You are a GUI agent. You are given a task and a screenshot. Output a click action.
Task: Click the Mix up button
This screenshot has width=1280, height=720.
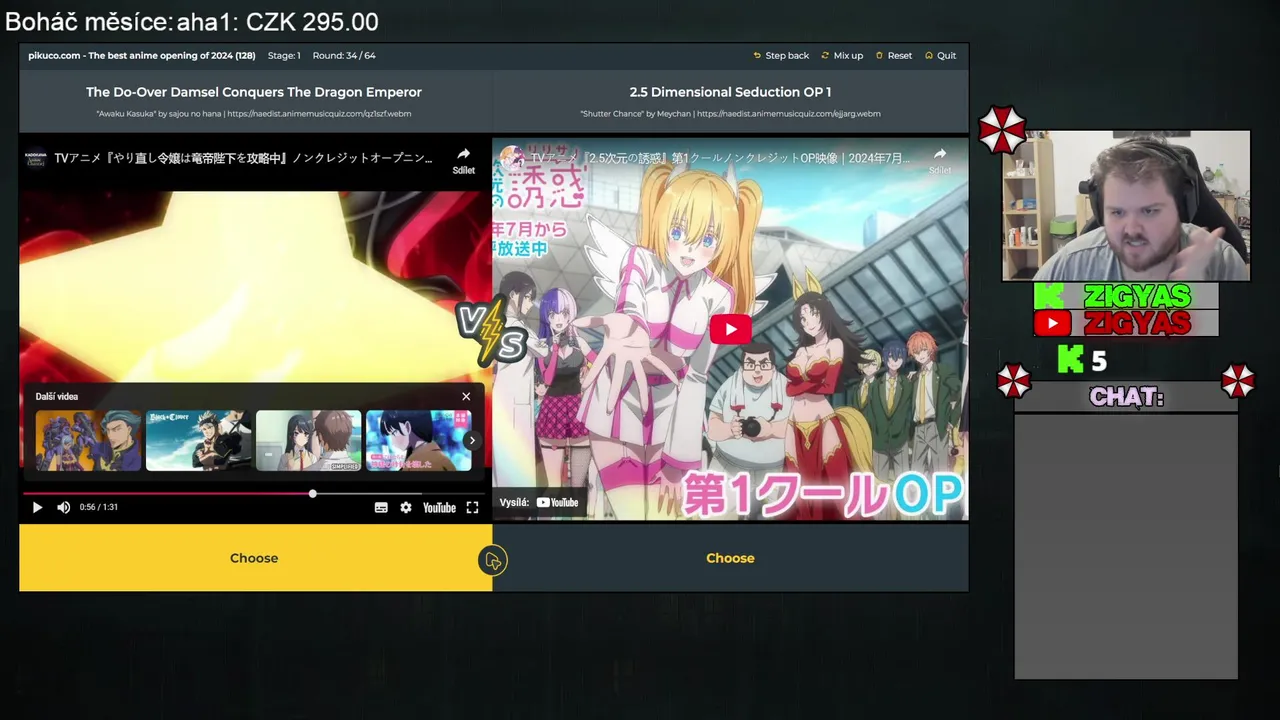tap(842, 56)
